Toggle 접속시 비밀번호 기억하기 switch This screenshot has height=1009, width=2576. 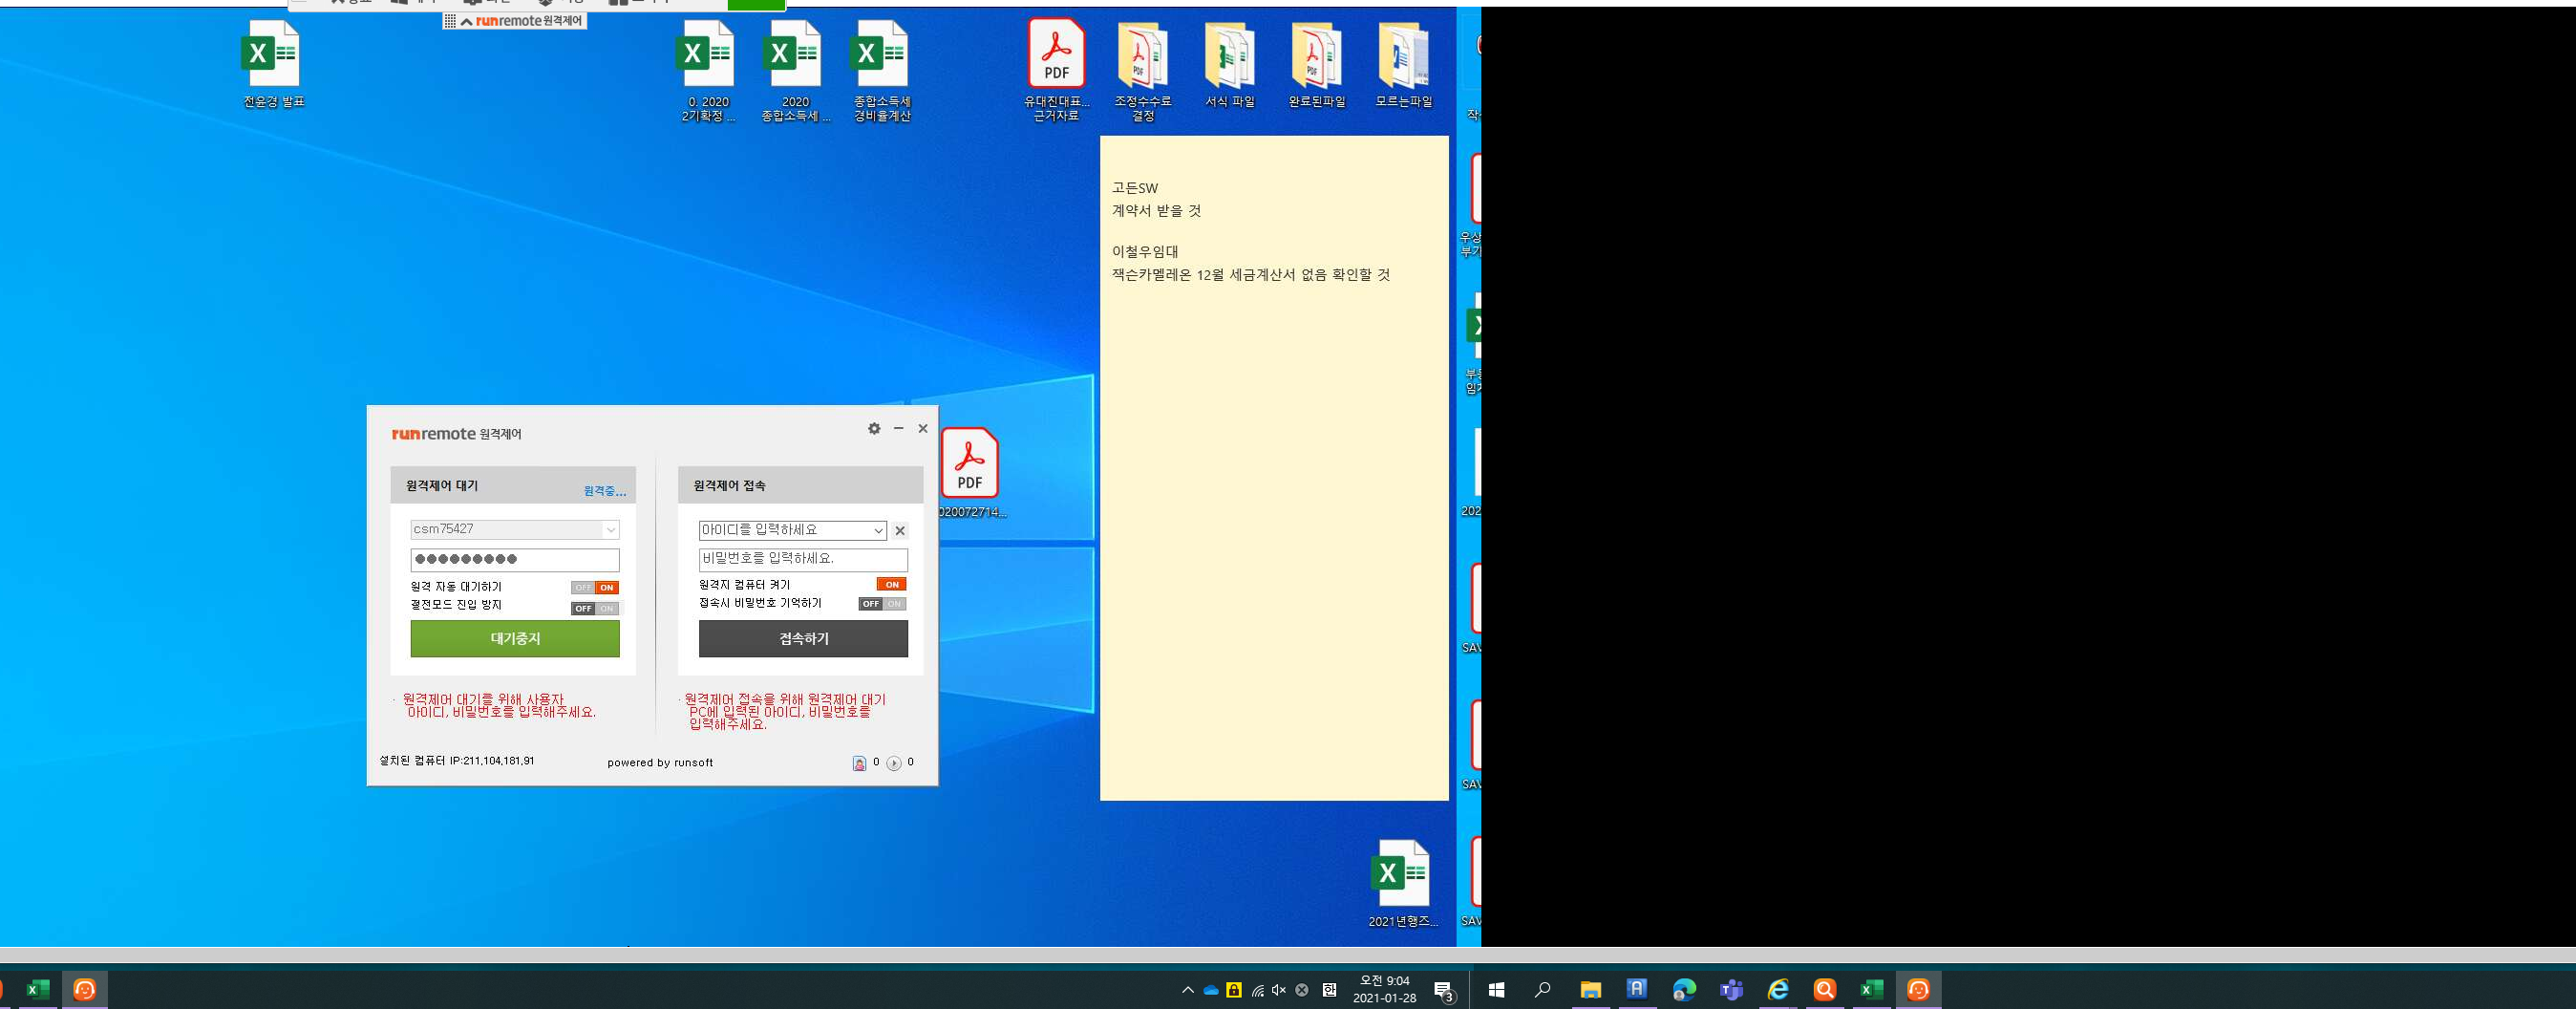pos(882,604)
